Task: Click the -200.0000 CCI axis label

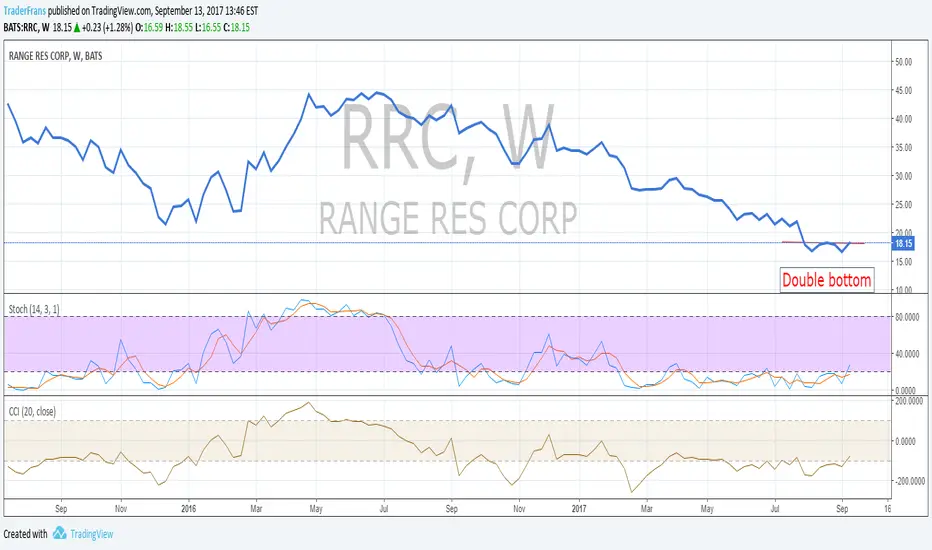Action: click(x=909, y=481)
